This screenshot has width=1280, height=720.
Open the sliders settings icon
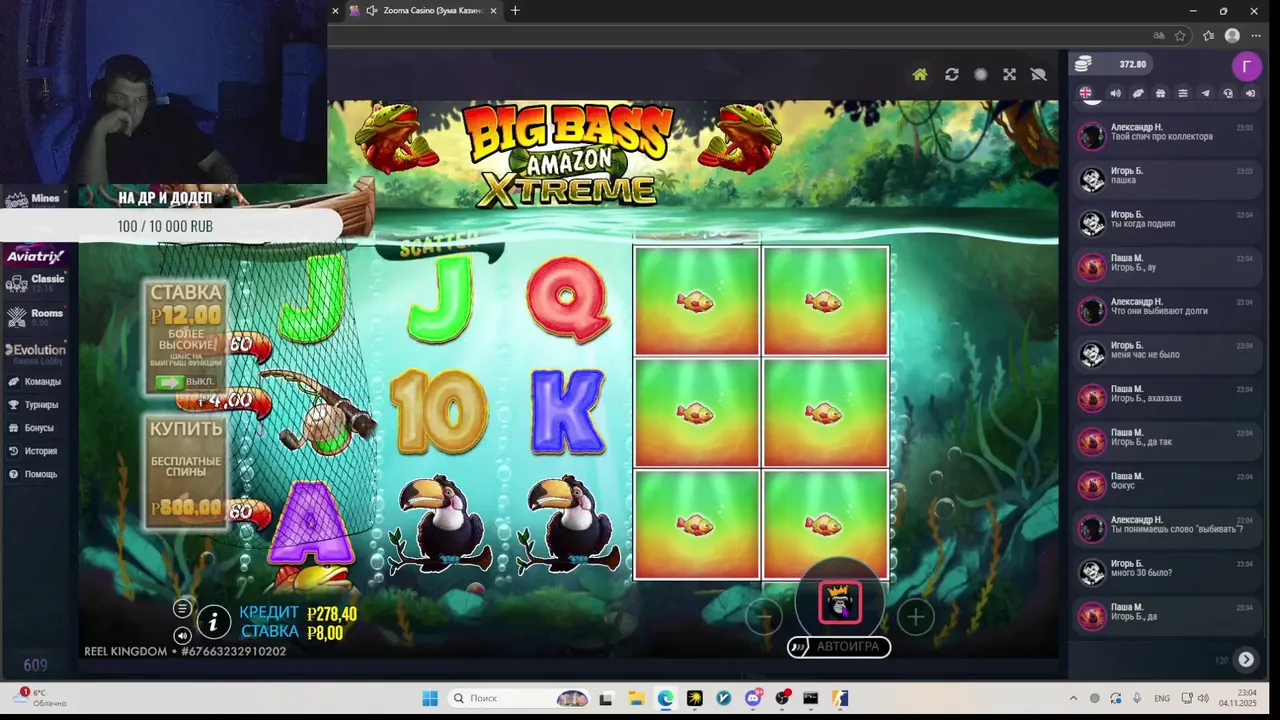click(1183, 93)
